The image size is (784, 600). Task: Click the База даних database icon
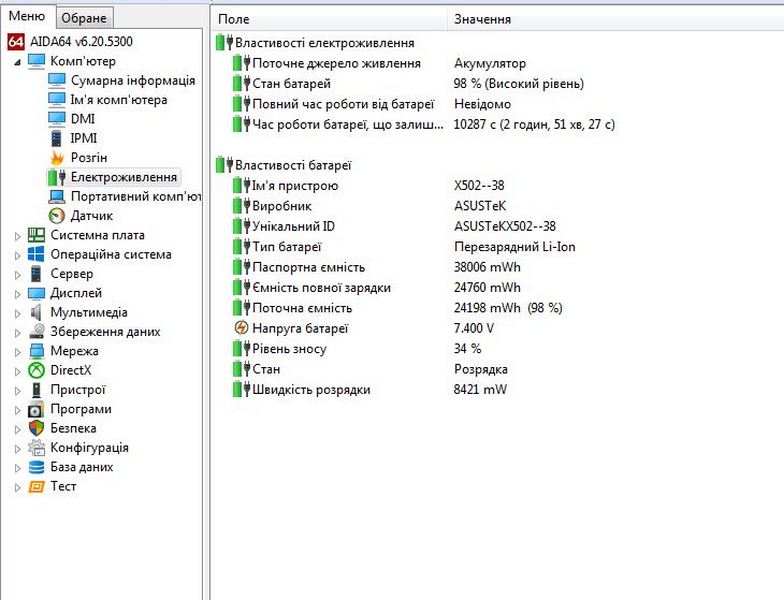pos(35,467)
